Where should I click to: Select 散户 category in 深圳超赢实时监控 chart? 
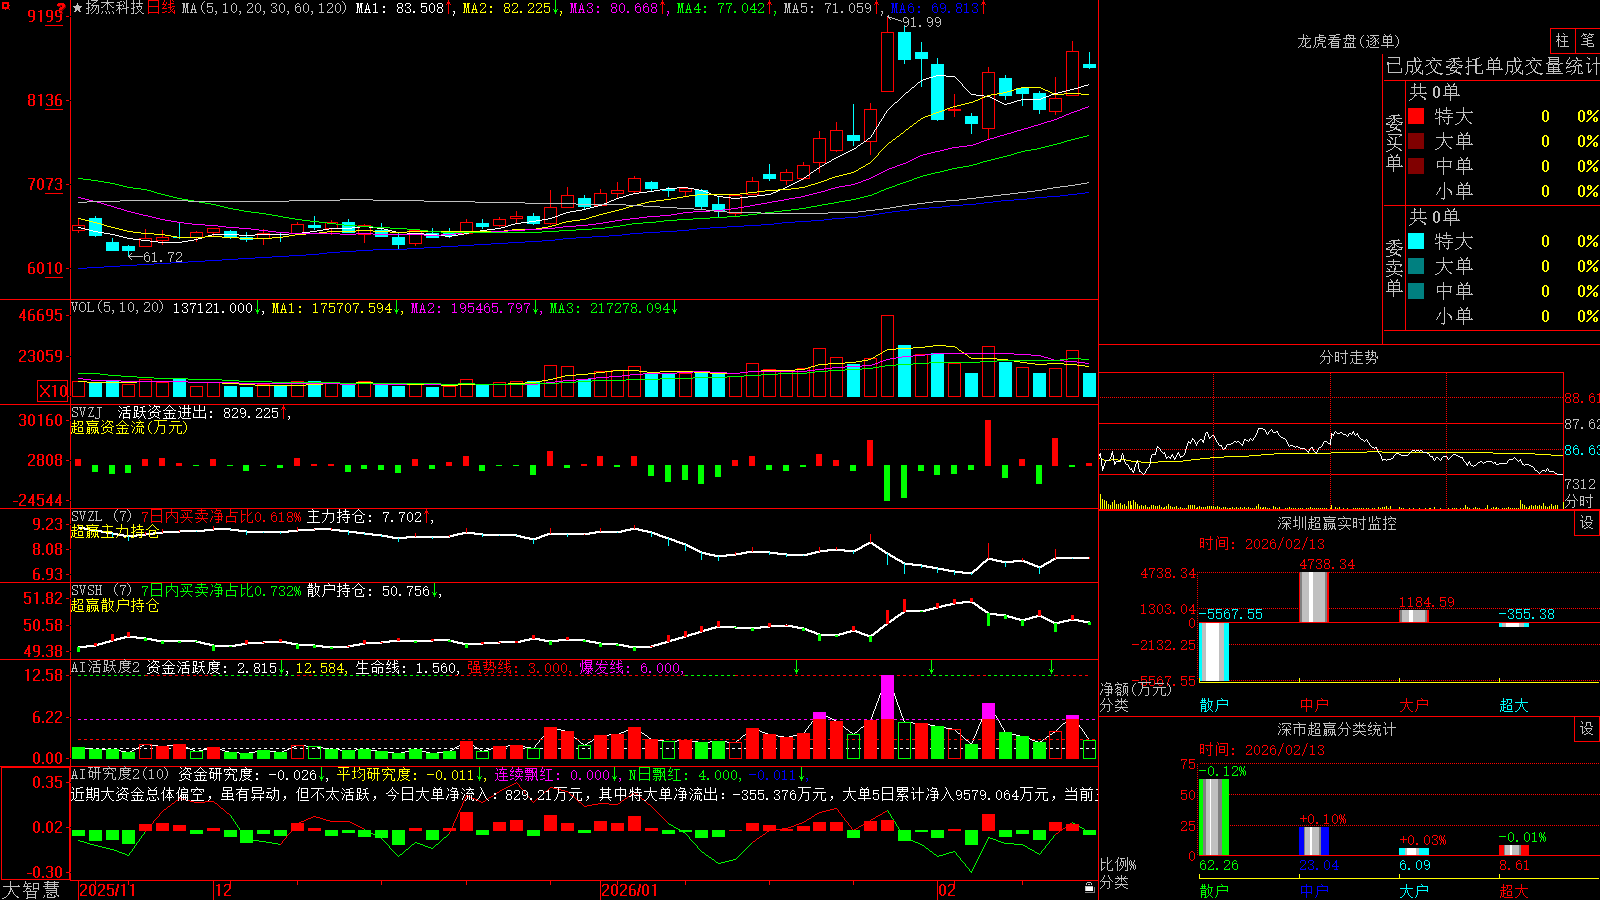[x=1214, y=705]
